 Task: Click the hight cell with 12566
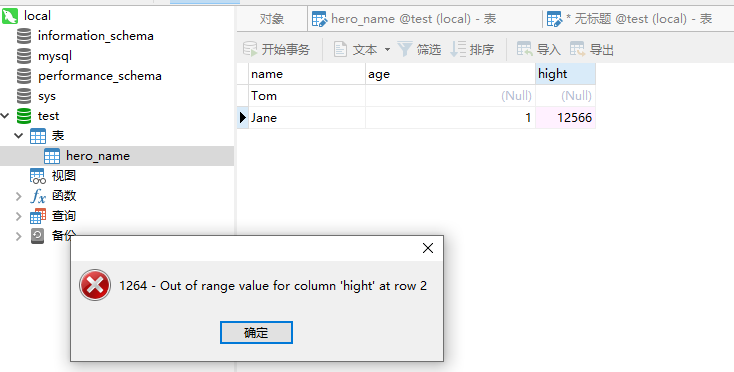(x=565, y=117)
